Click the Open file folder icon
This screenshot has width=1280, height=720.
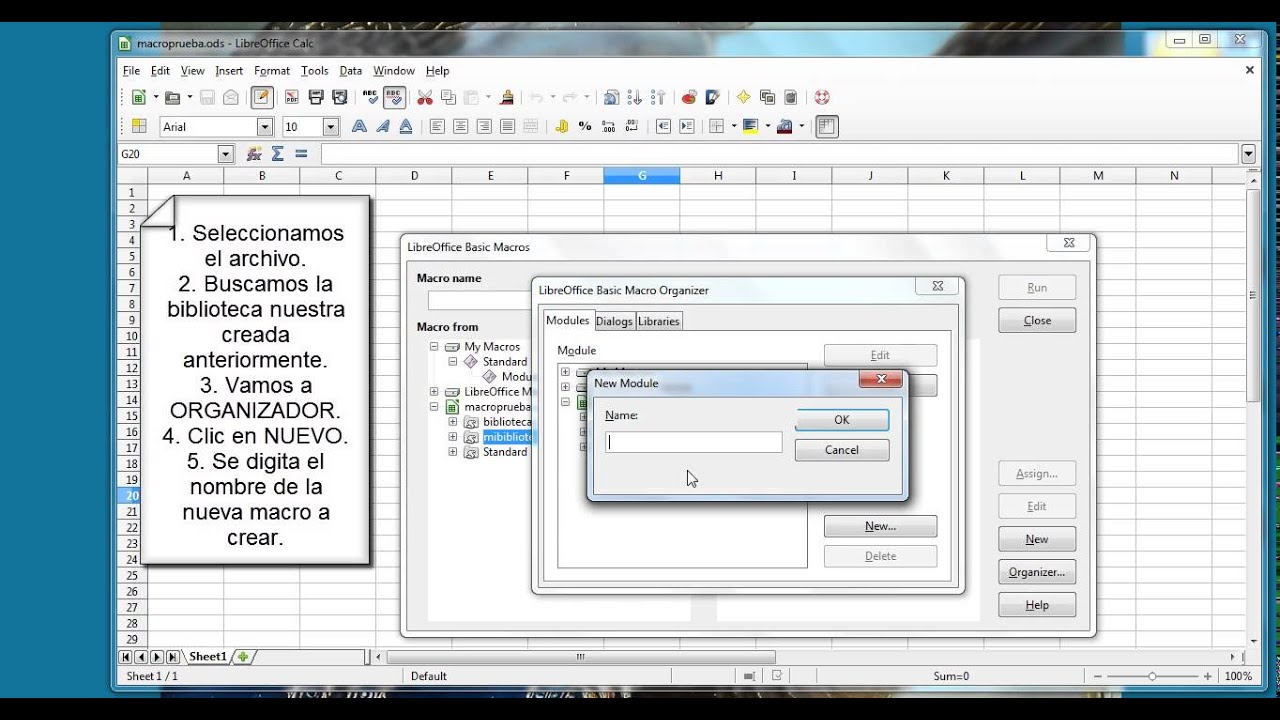point(173,97)
